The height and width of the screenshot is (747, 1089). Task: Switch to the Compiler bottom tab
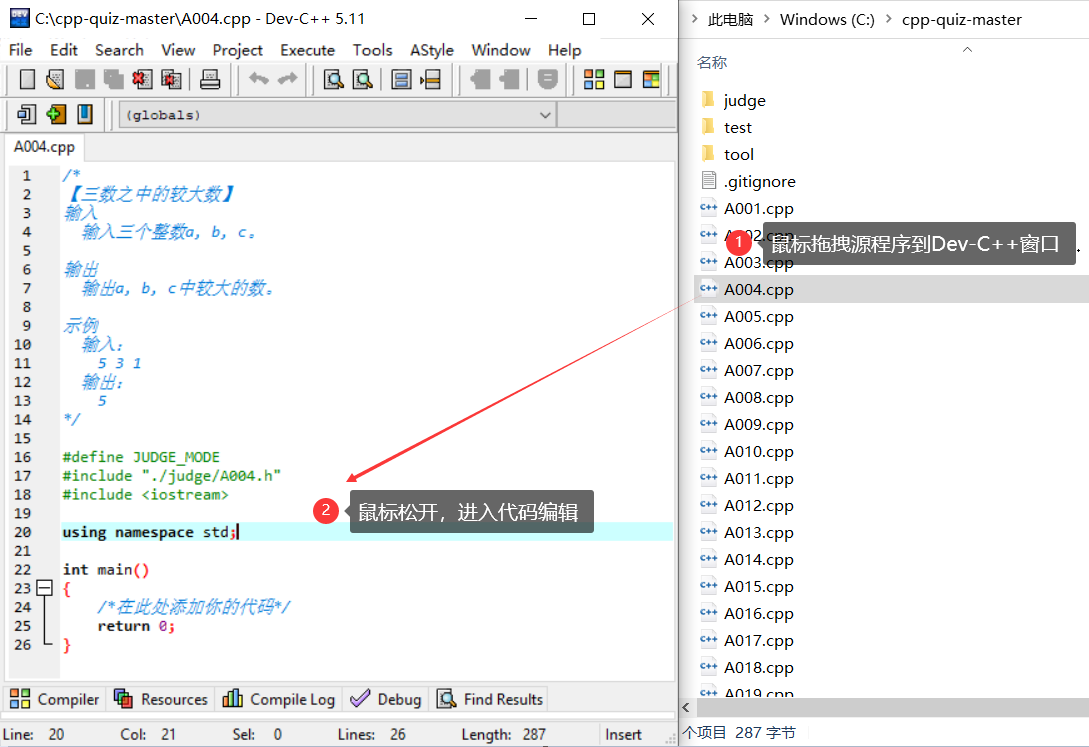tap(55, 699)
